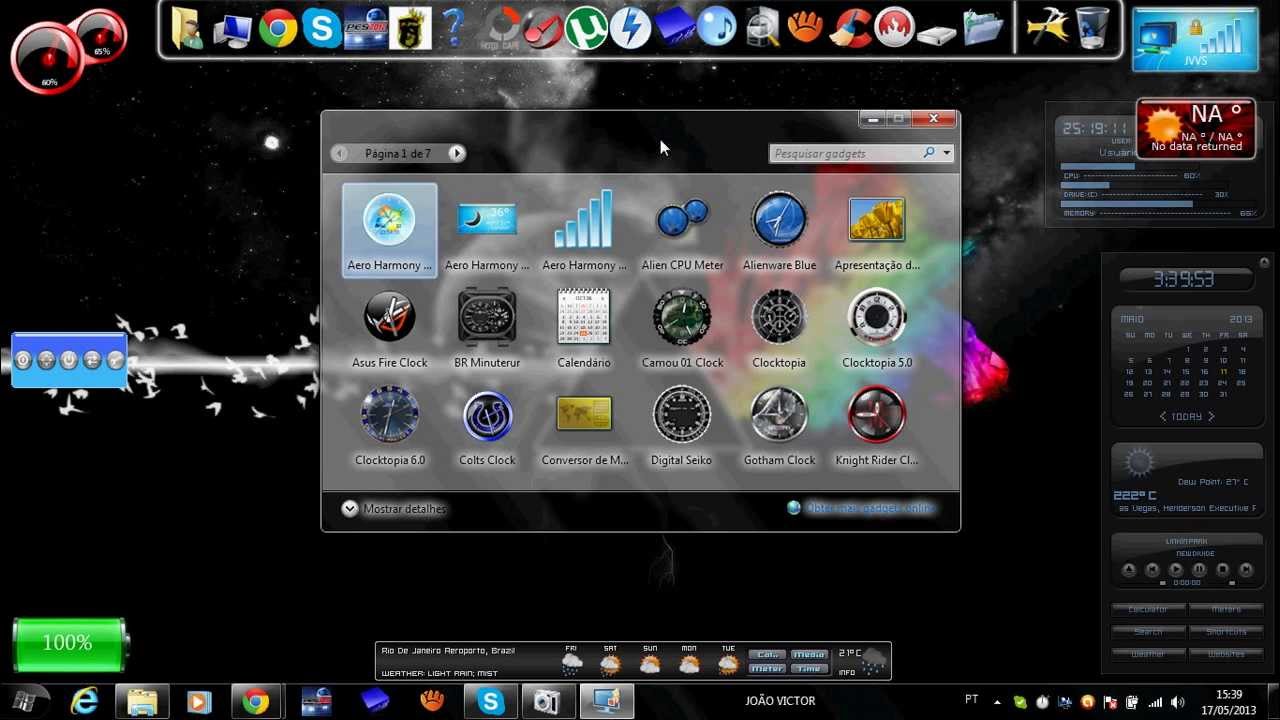Click the TODAY label in calendar gadget
The image size is (1280, 720).
[1186, 416]
